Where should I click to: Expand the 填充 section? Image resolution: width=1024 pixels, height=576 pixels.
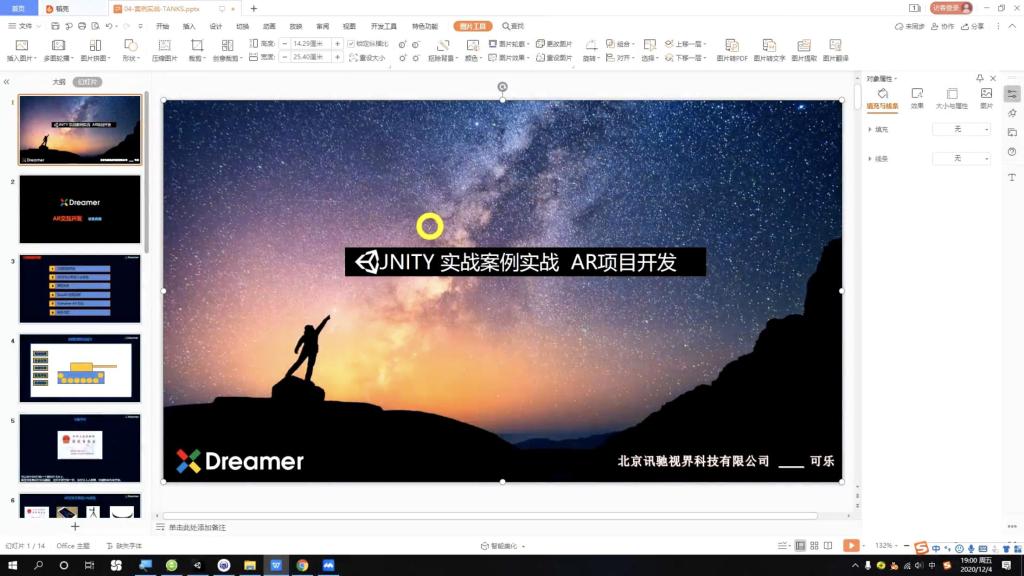click(868, 130)
